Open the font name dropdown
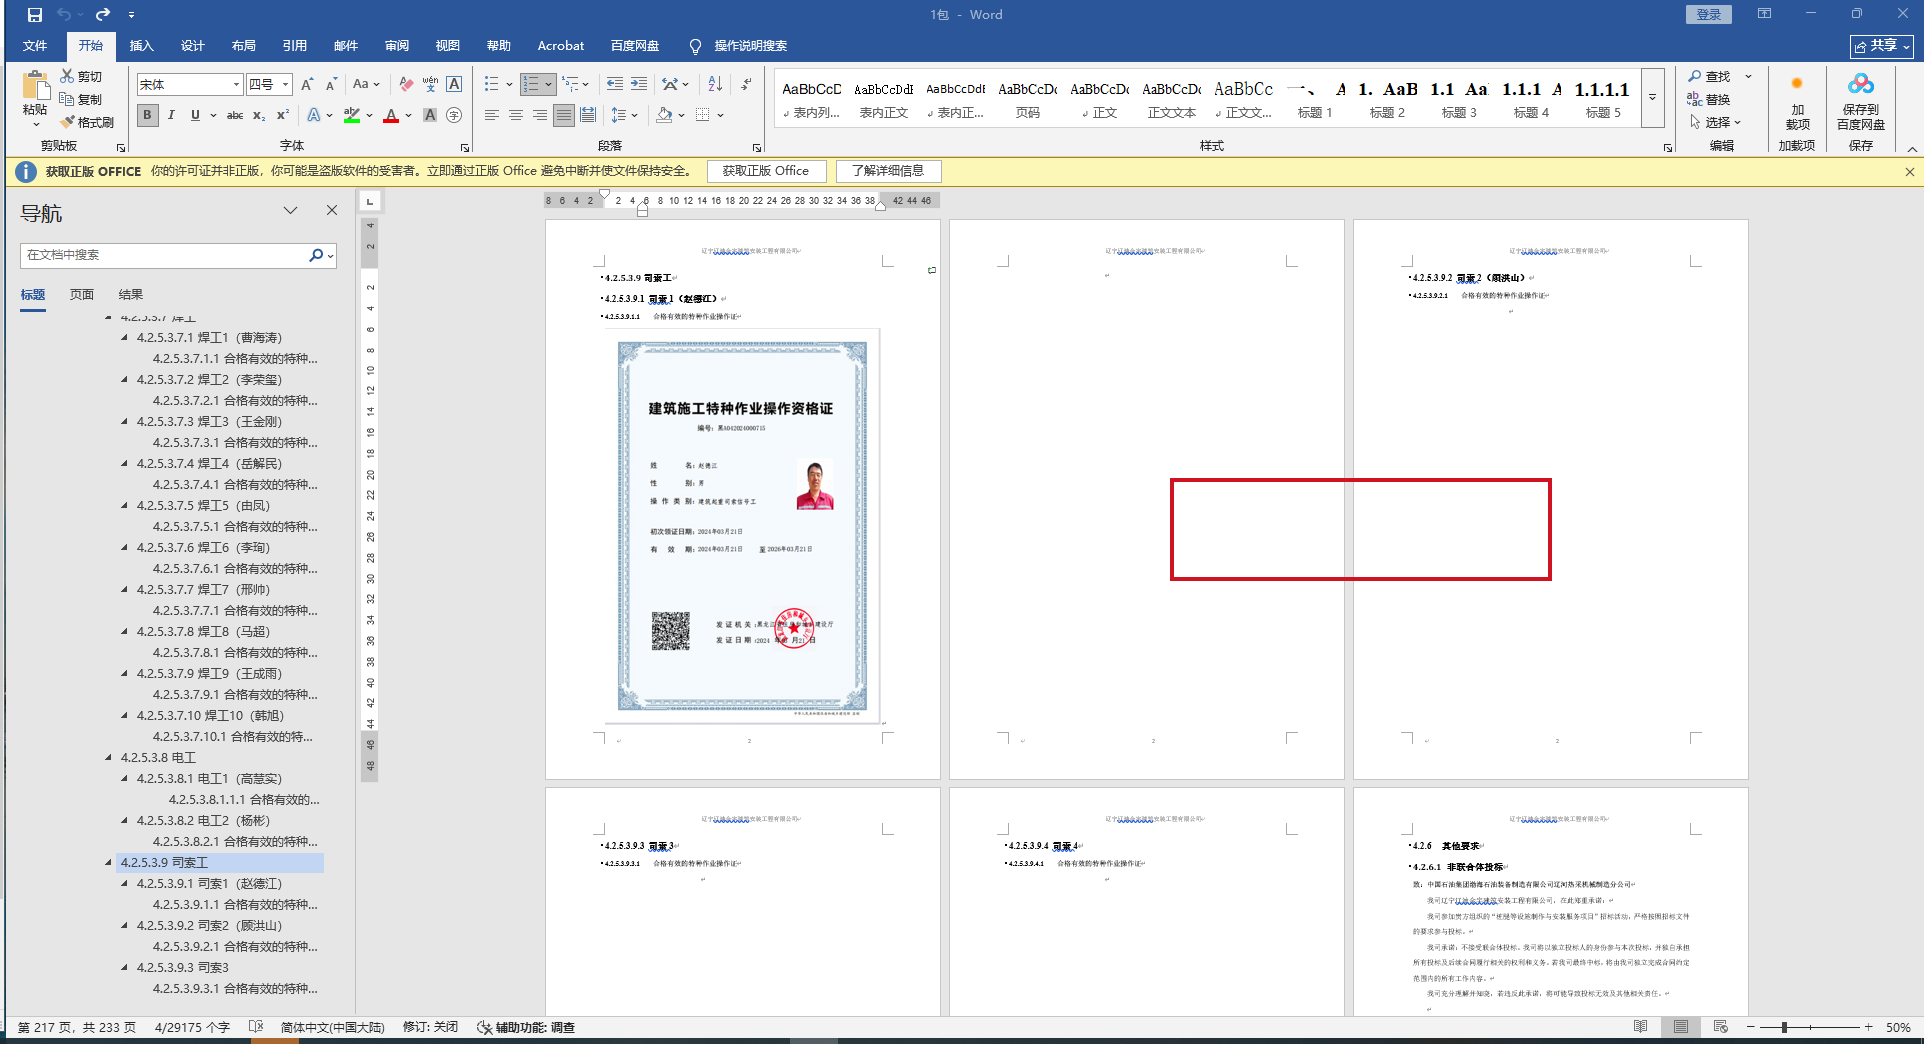 236,84
